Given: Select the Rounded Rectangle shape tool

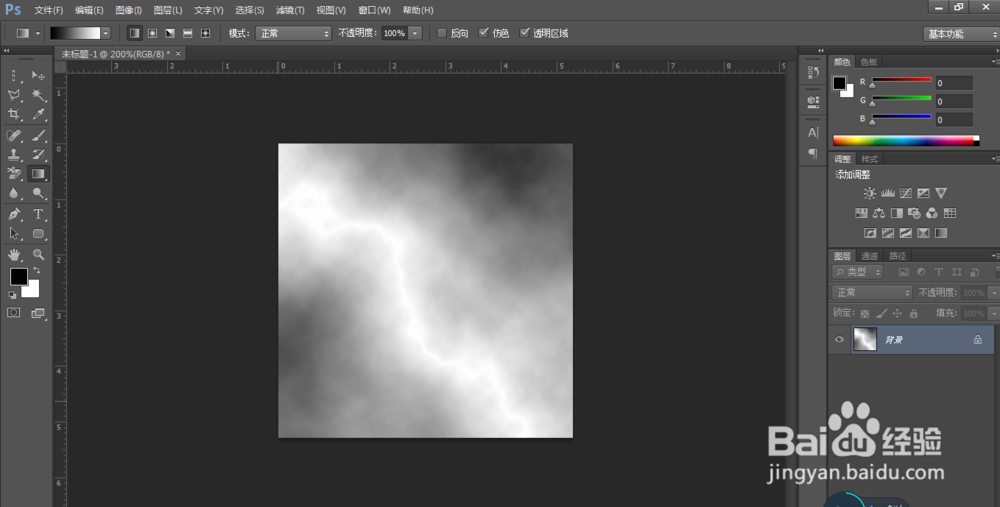Looking at the screenshot, I should pos(38,233).
